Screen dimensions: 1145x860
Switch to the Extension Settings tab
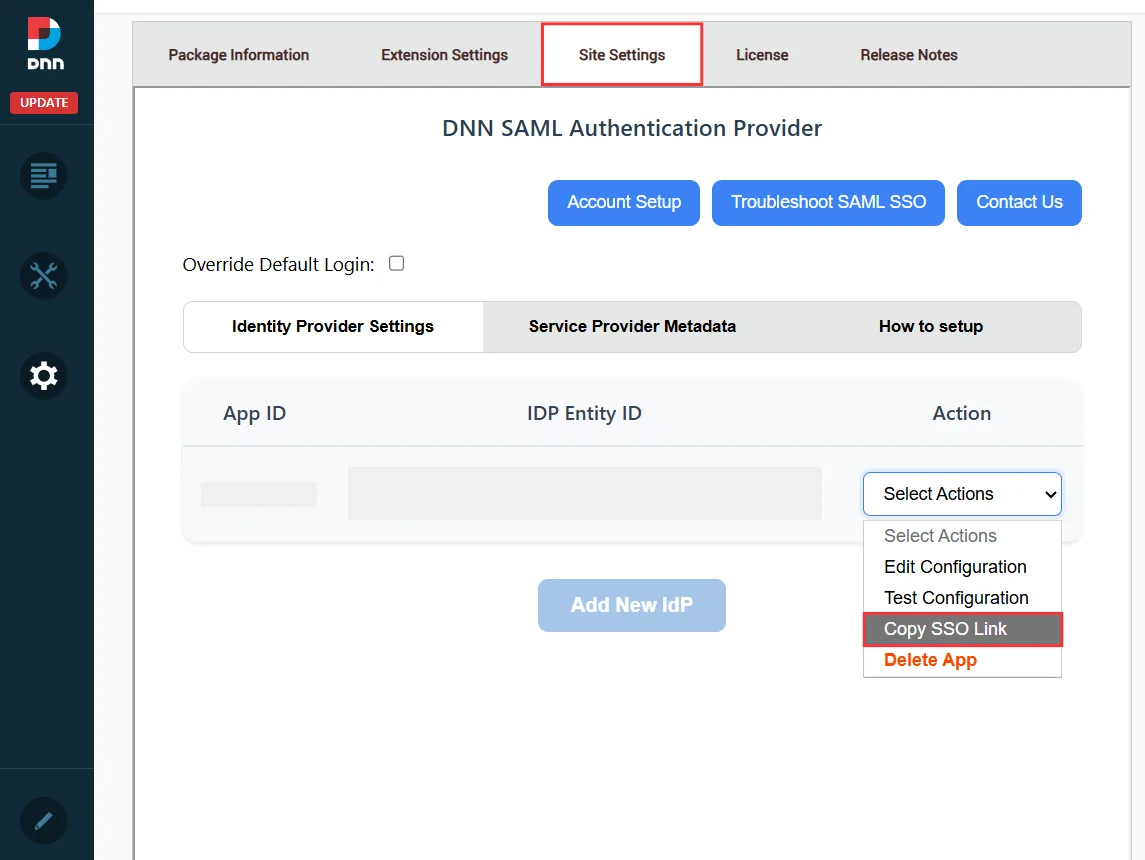pyautogui.click(x=444, y=55)
